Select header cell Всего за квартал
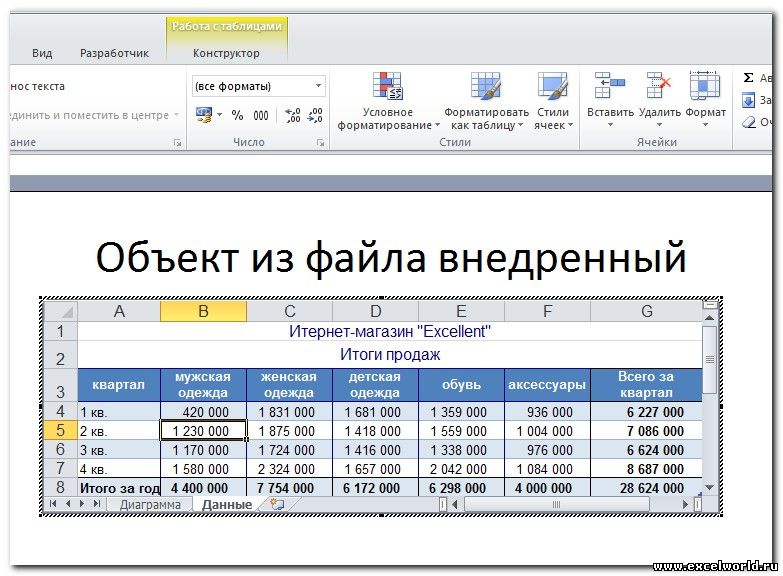This screenshot has height=576, width=783. coord(646,385)
